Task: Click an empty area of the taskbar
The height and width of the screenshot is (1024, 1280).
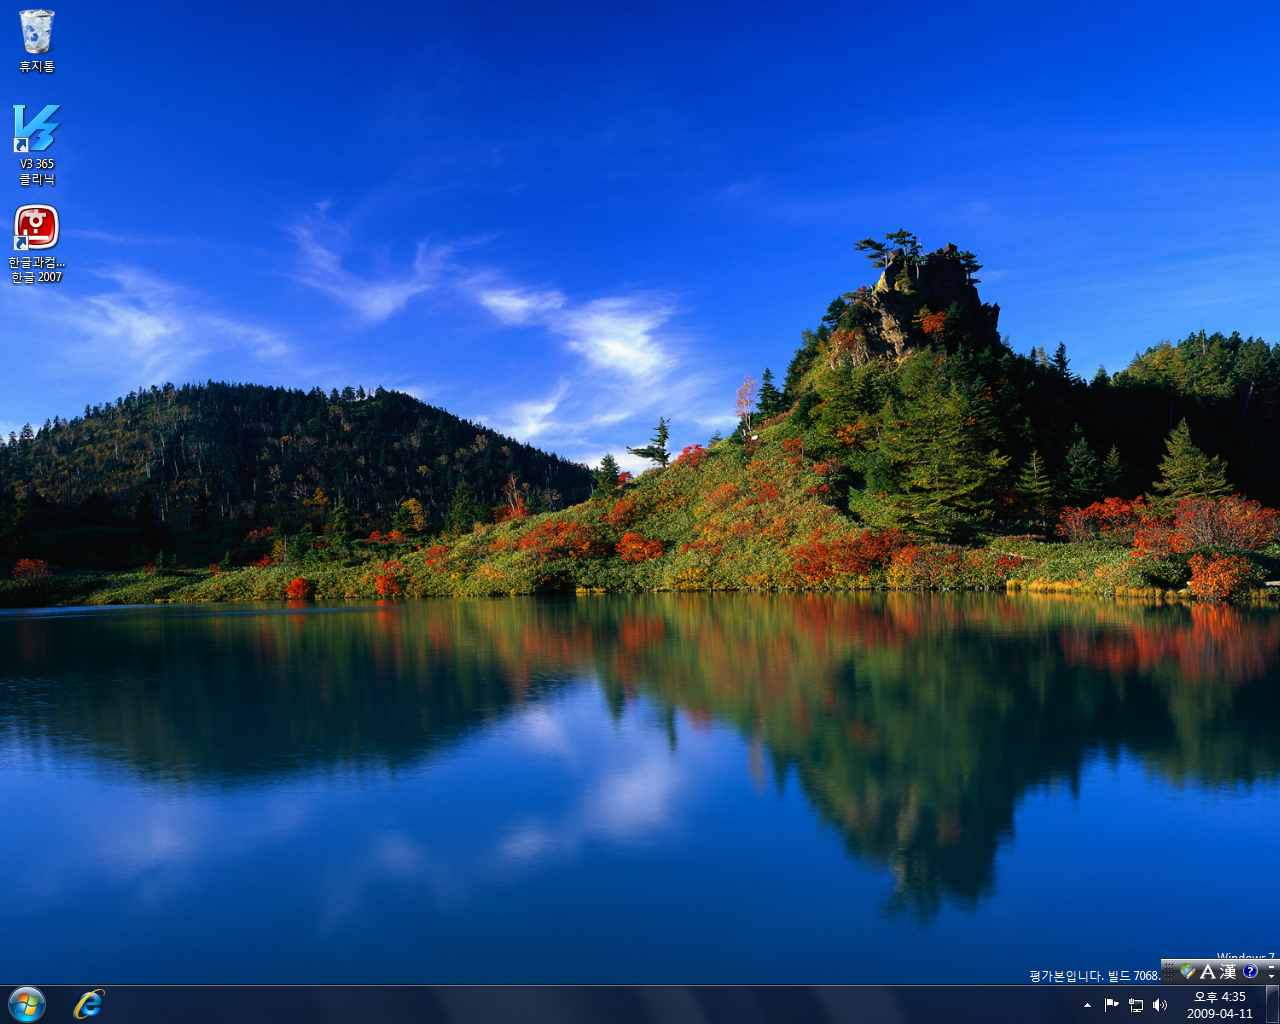Action: click(600, 1005)
